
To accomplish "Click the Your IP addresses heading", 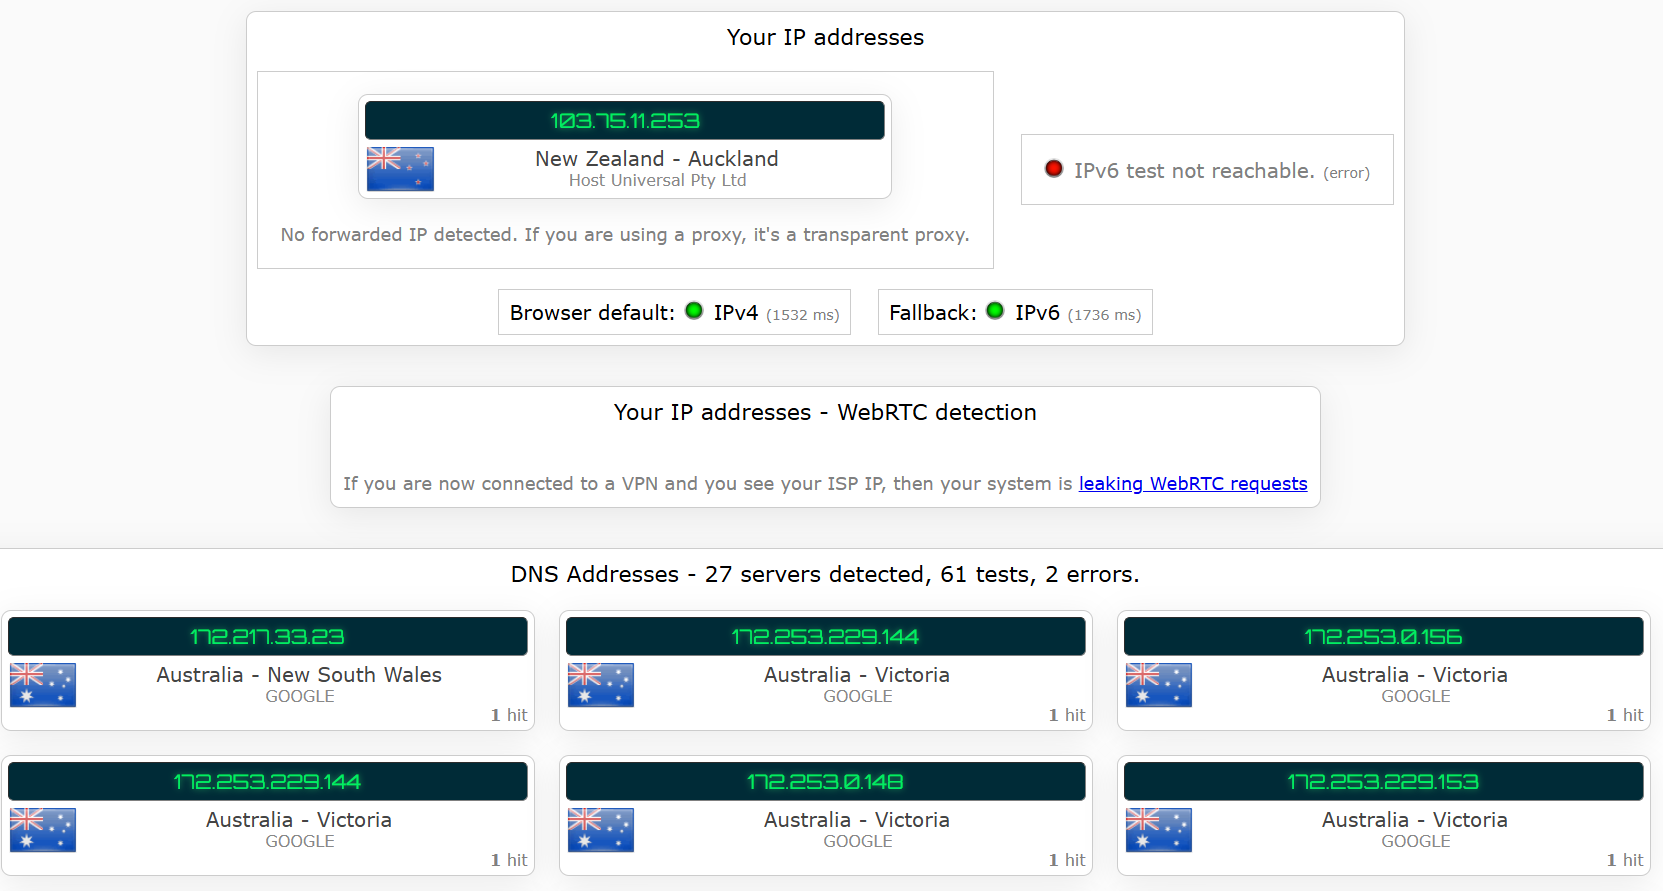I will [x=825, y=38].
